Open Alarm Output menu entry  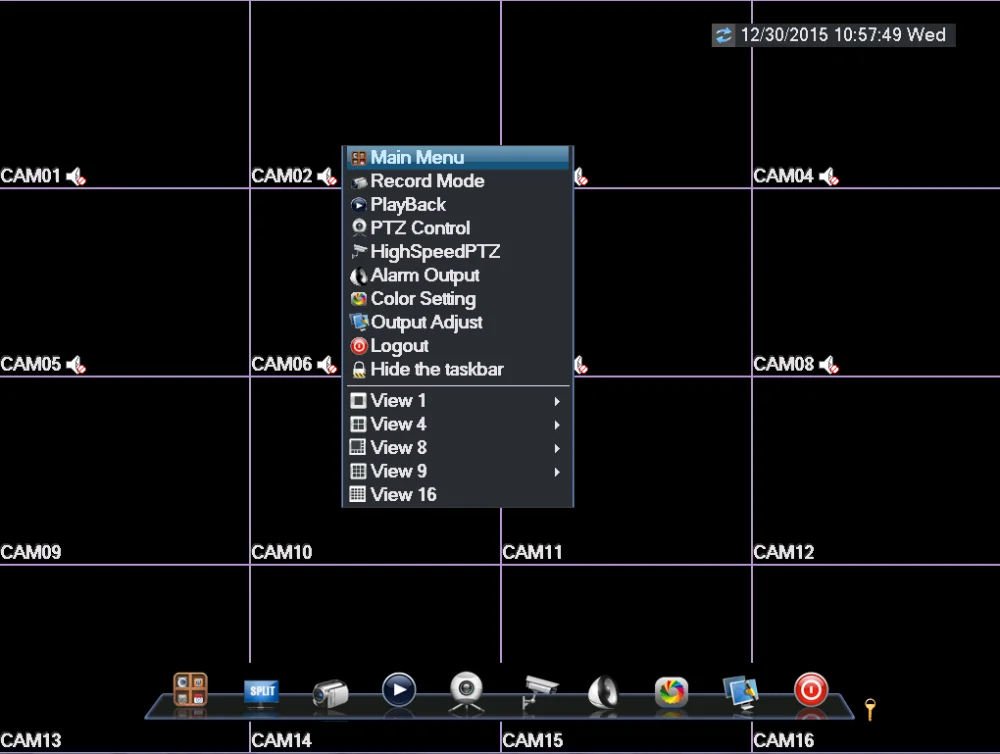coord(457,276)
